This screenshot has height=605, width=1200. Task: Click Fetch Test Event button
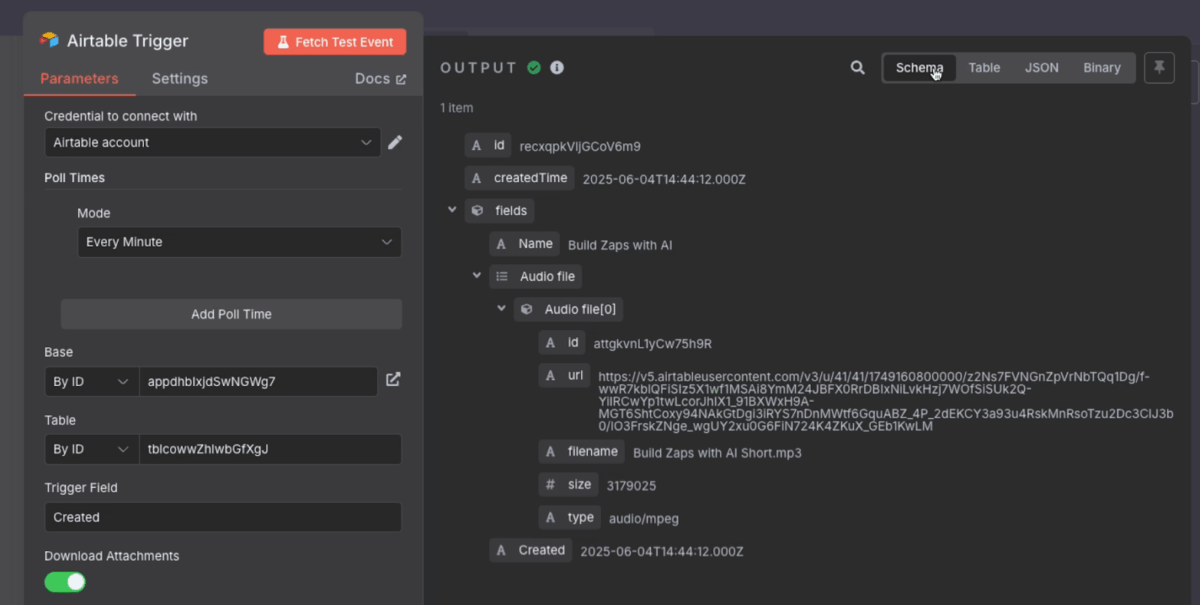pos(335,42)
